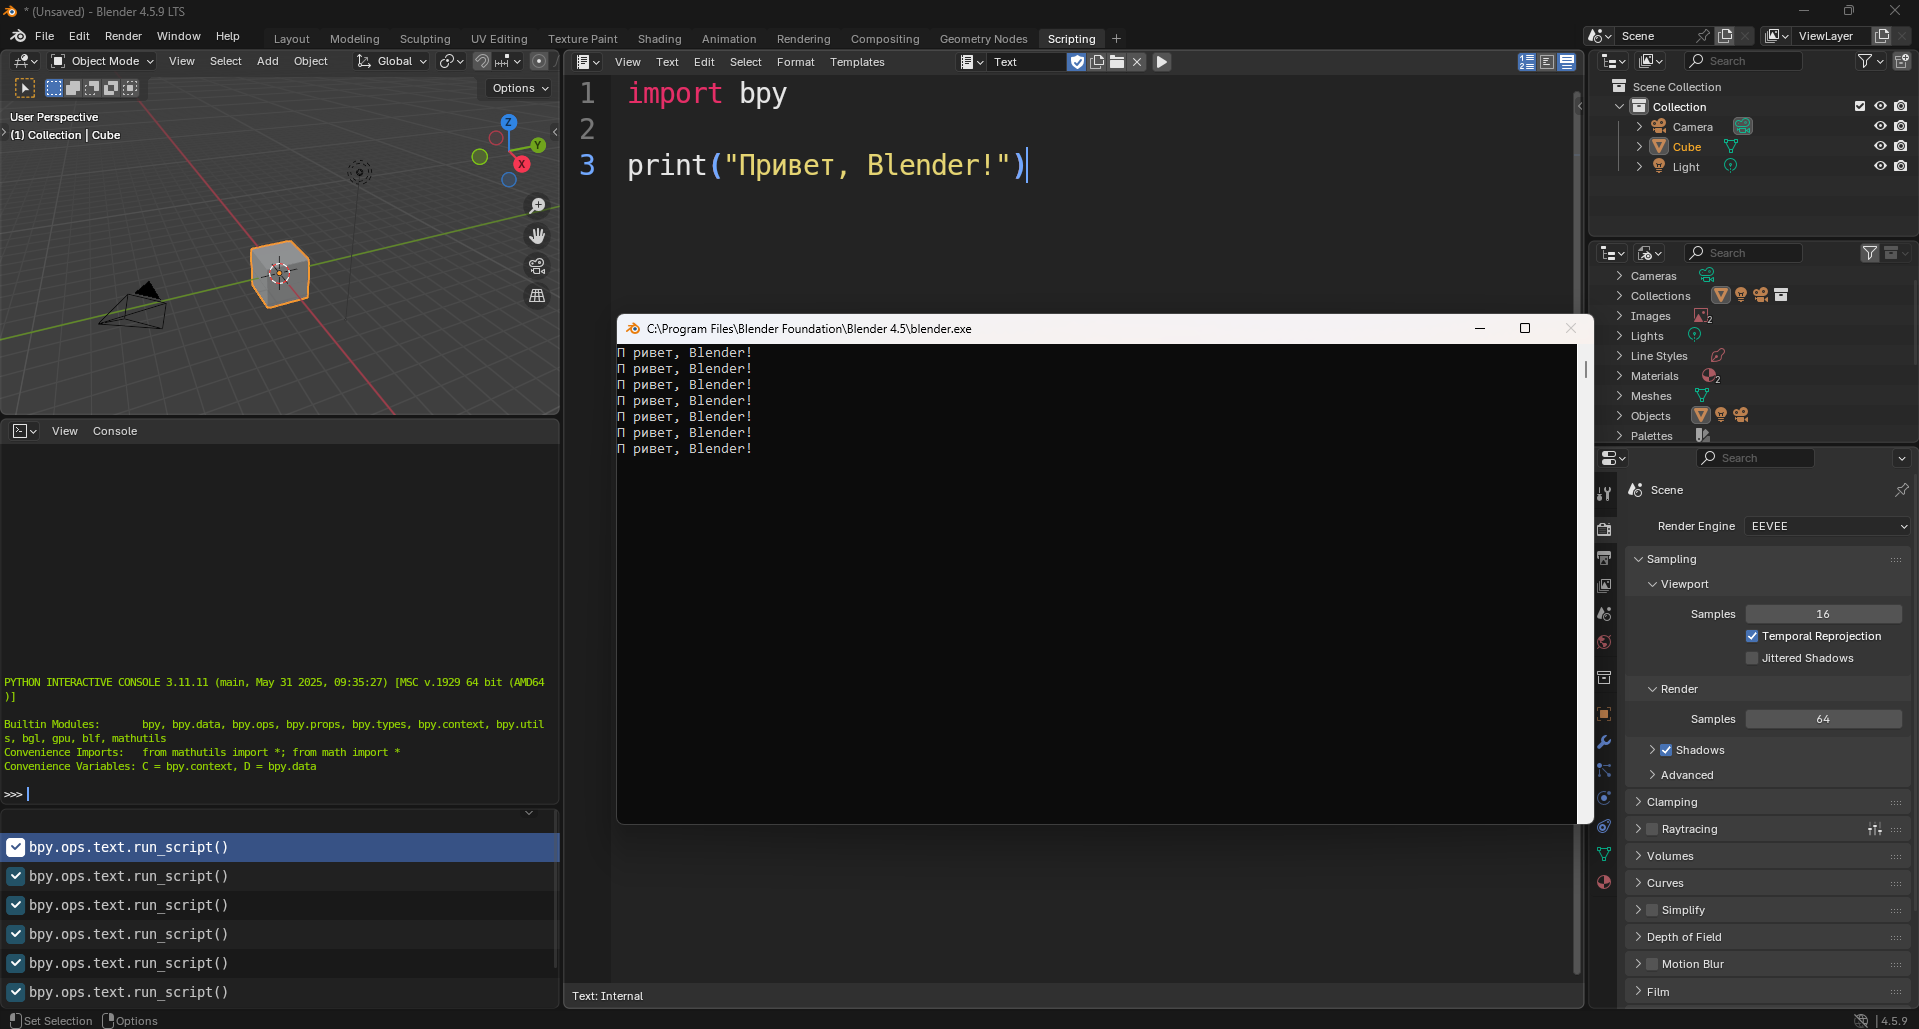Open the World properties tab
Image resolution: width=1919 pixels, height=1029 pixels.
pyautogui.click(x=1604, y=642)
